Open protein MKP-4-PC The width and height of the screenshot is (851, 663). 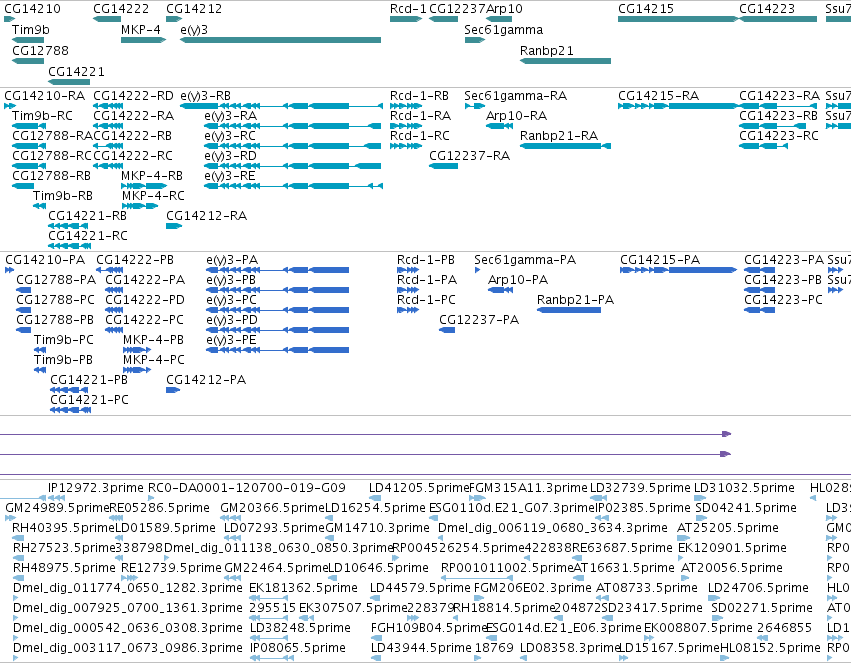(x=137, y=370)
